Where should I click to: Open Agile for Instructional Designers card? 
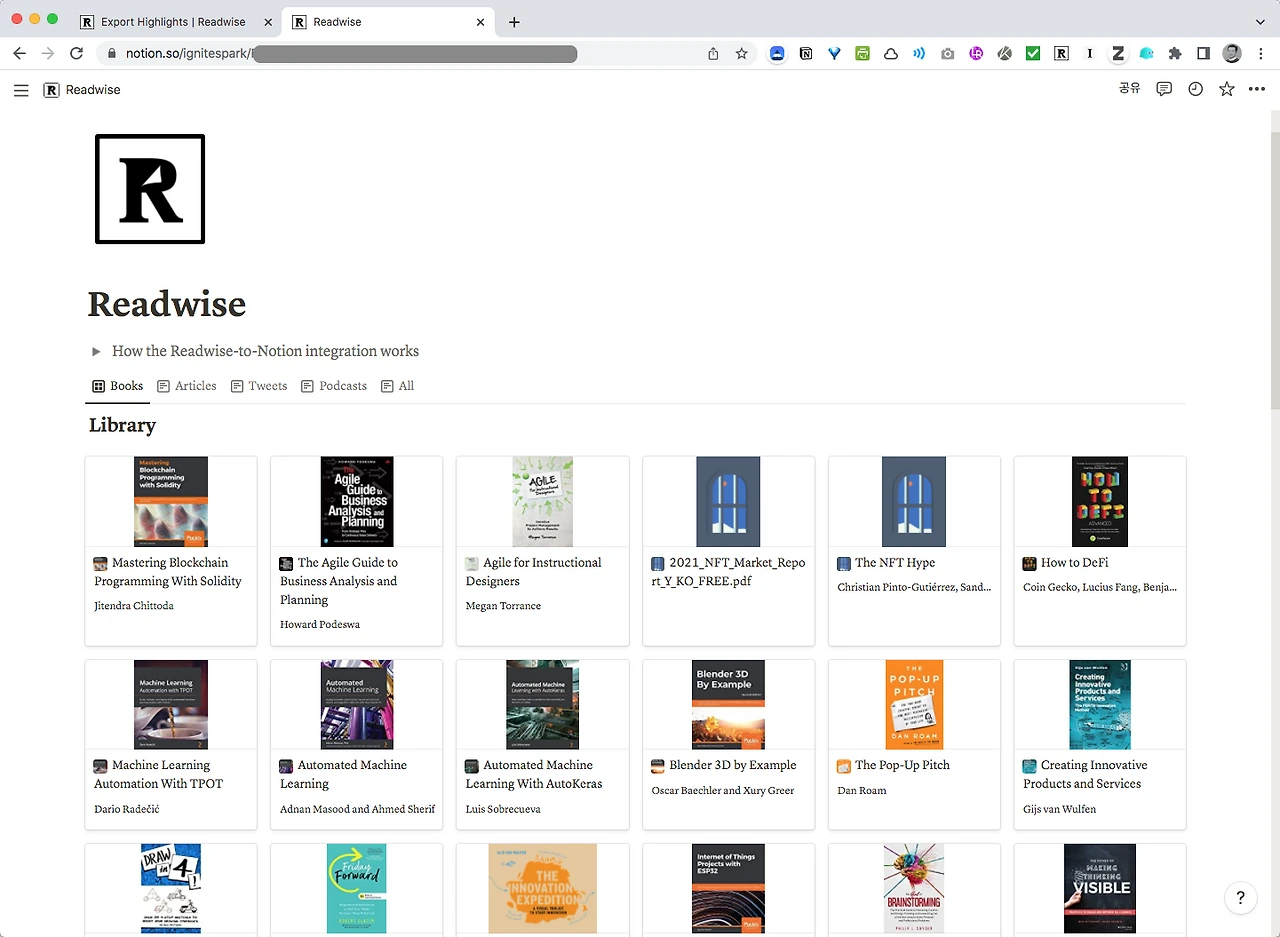[543, 551]
